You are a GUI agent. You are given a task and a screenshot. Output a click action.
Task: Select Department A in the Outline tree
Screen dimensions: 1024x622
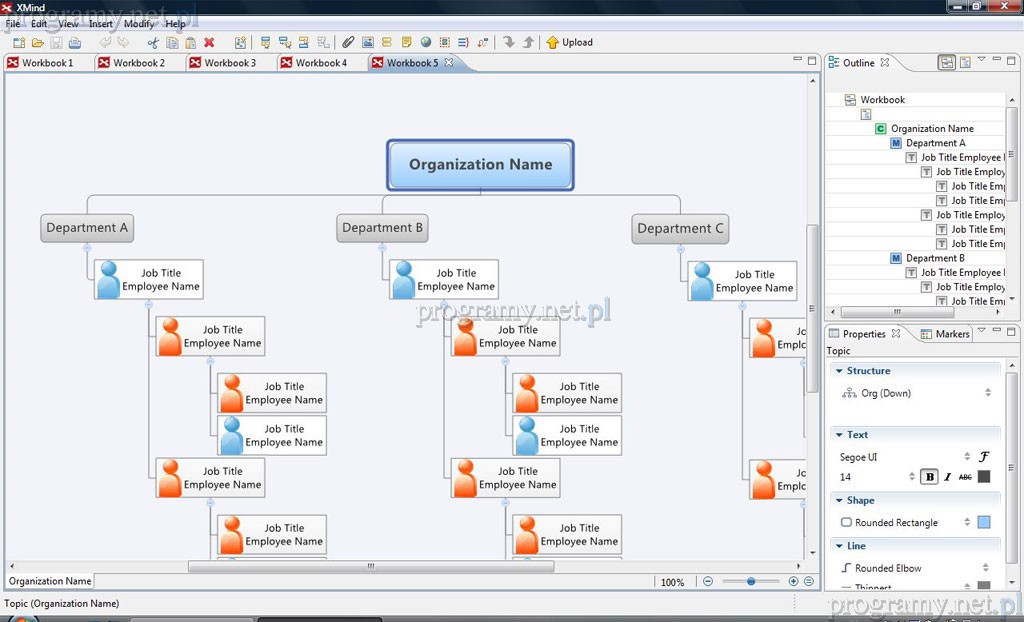pyautogui.click(x=935, y=143)
